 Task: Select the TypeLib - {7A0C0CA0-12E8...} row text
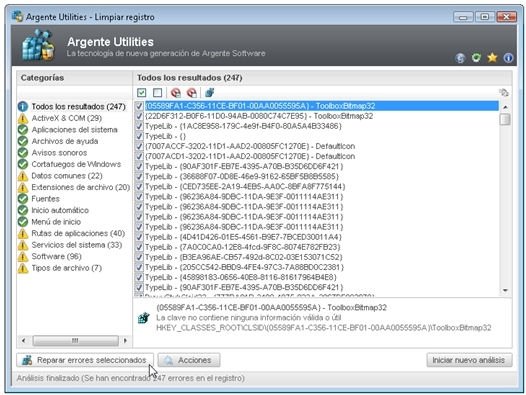click(x=243, y=247)
